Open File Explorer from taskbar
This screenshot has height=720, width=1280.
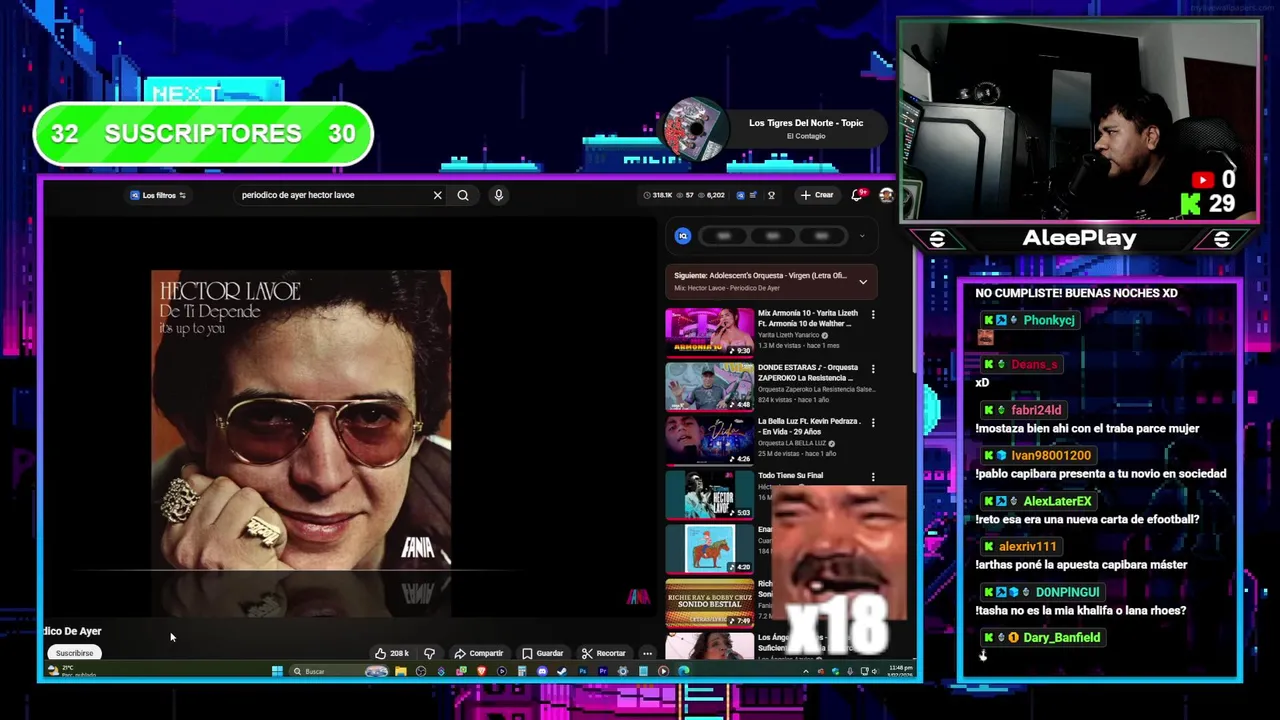401,671
